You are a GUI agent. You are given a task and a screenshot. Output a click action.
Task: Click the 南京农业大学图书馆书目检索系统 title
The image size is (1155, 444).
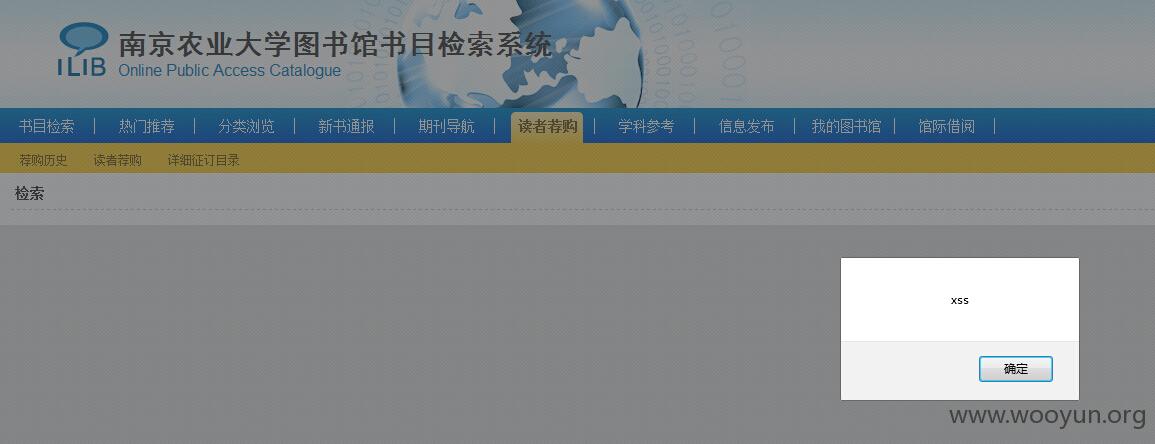pos(335,45)
